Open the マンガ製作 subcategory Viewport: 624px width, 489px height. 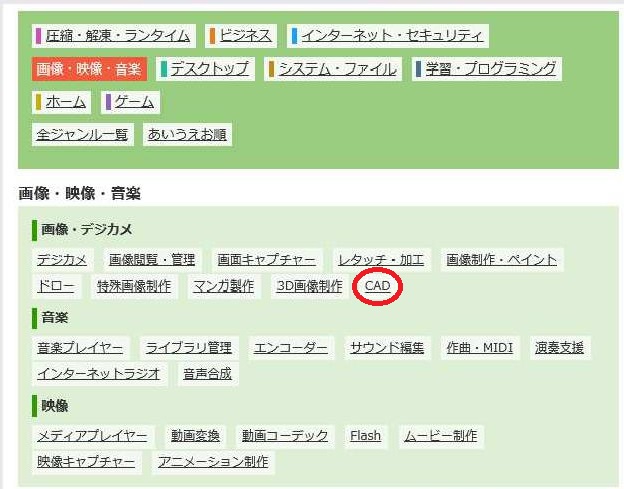[x=222, y=286]
